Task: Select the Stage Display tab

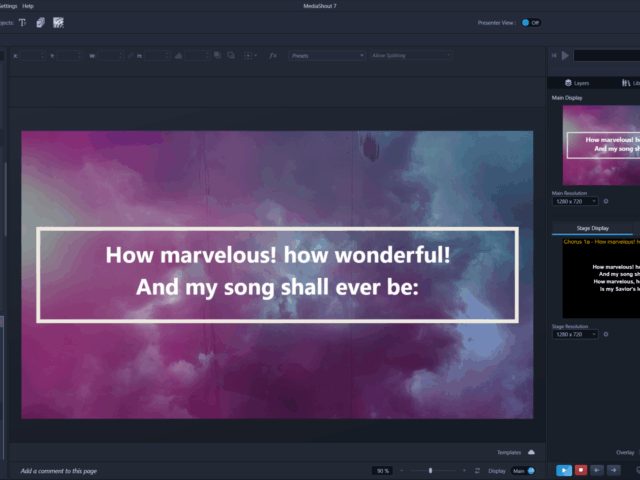Action: coord(592,228)
